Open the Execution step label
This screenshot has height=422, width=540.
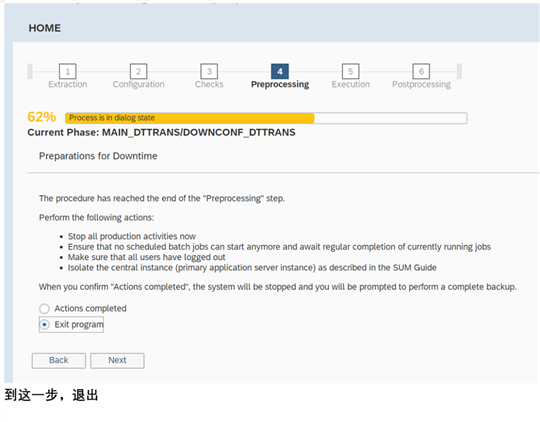click(351, 84)
